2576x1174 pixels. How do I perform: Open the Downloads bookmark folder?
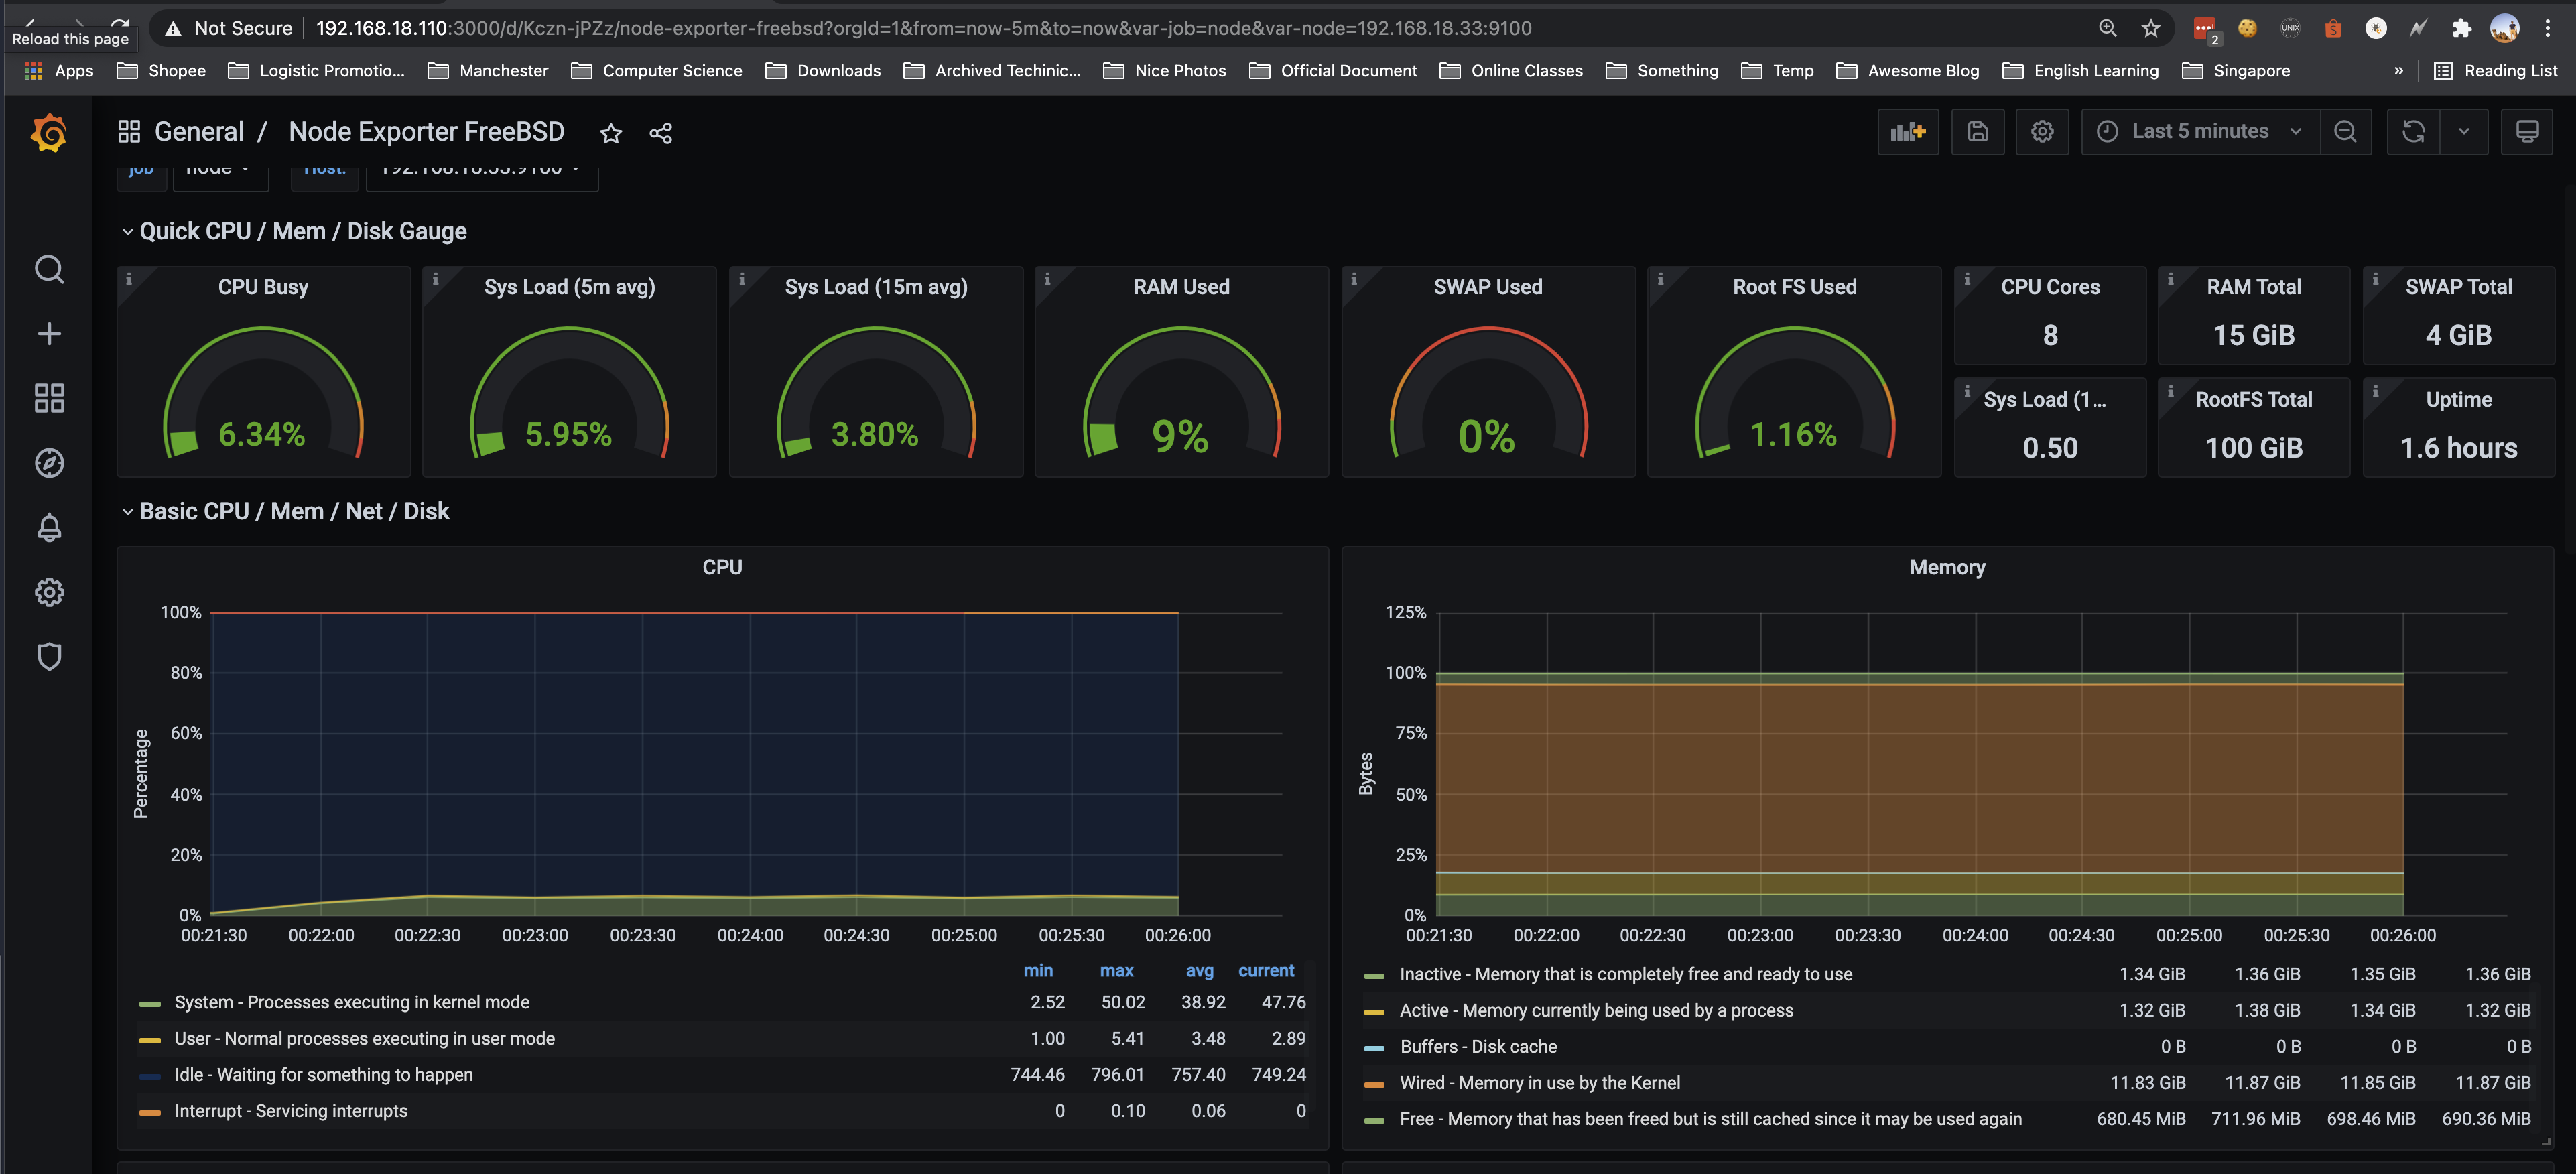(822, 70)
